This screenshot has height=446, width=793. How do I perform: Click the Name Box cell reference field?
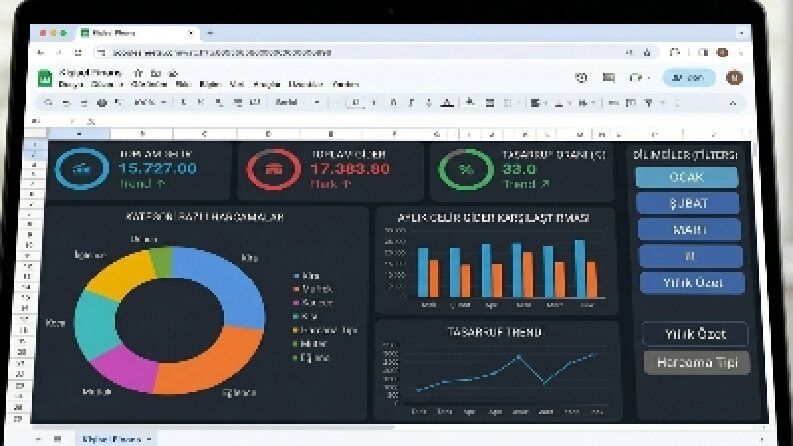(51, 121)
